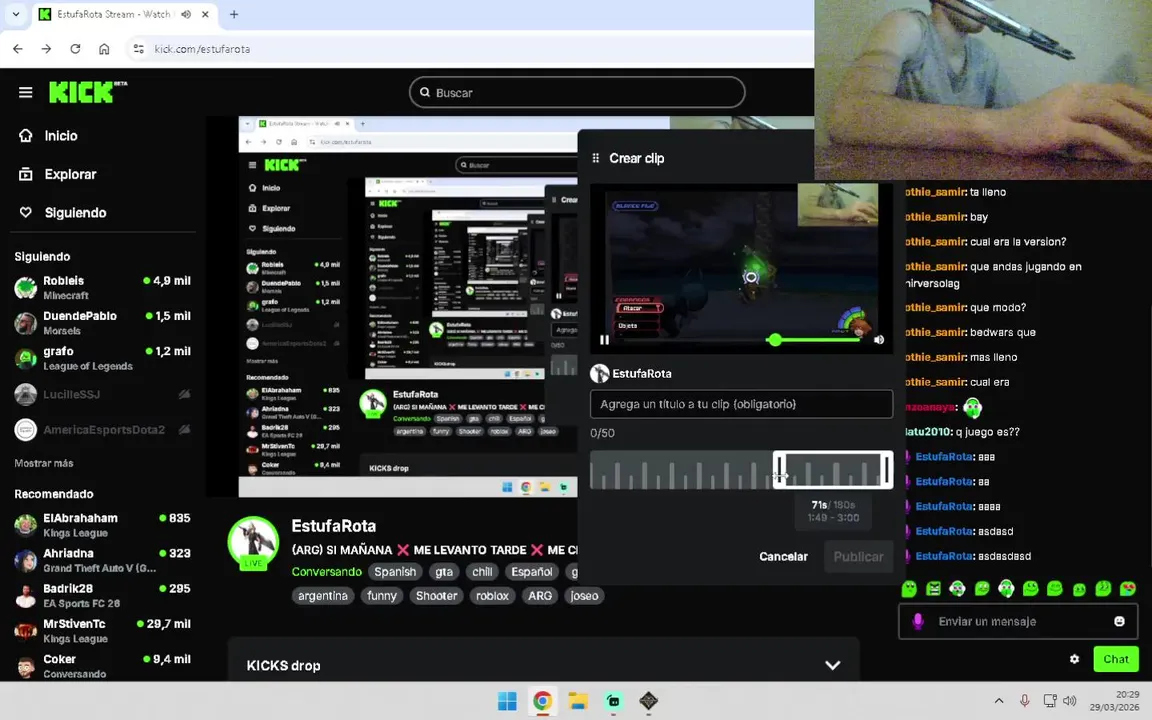
Task: Select the joseo tag
Action: (584, 596)
